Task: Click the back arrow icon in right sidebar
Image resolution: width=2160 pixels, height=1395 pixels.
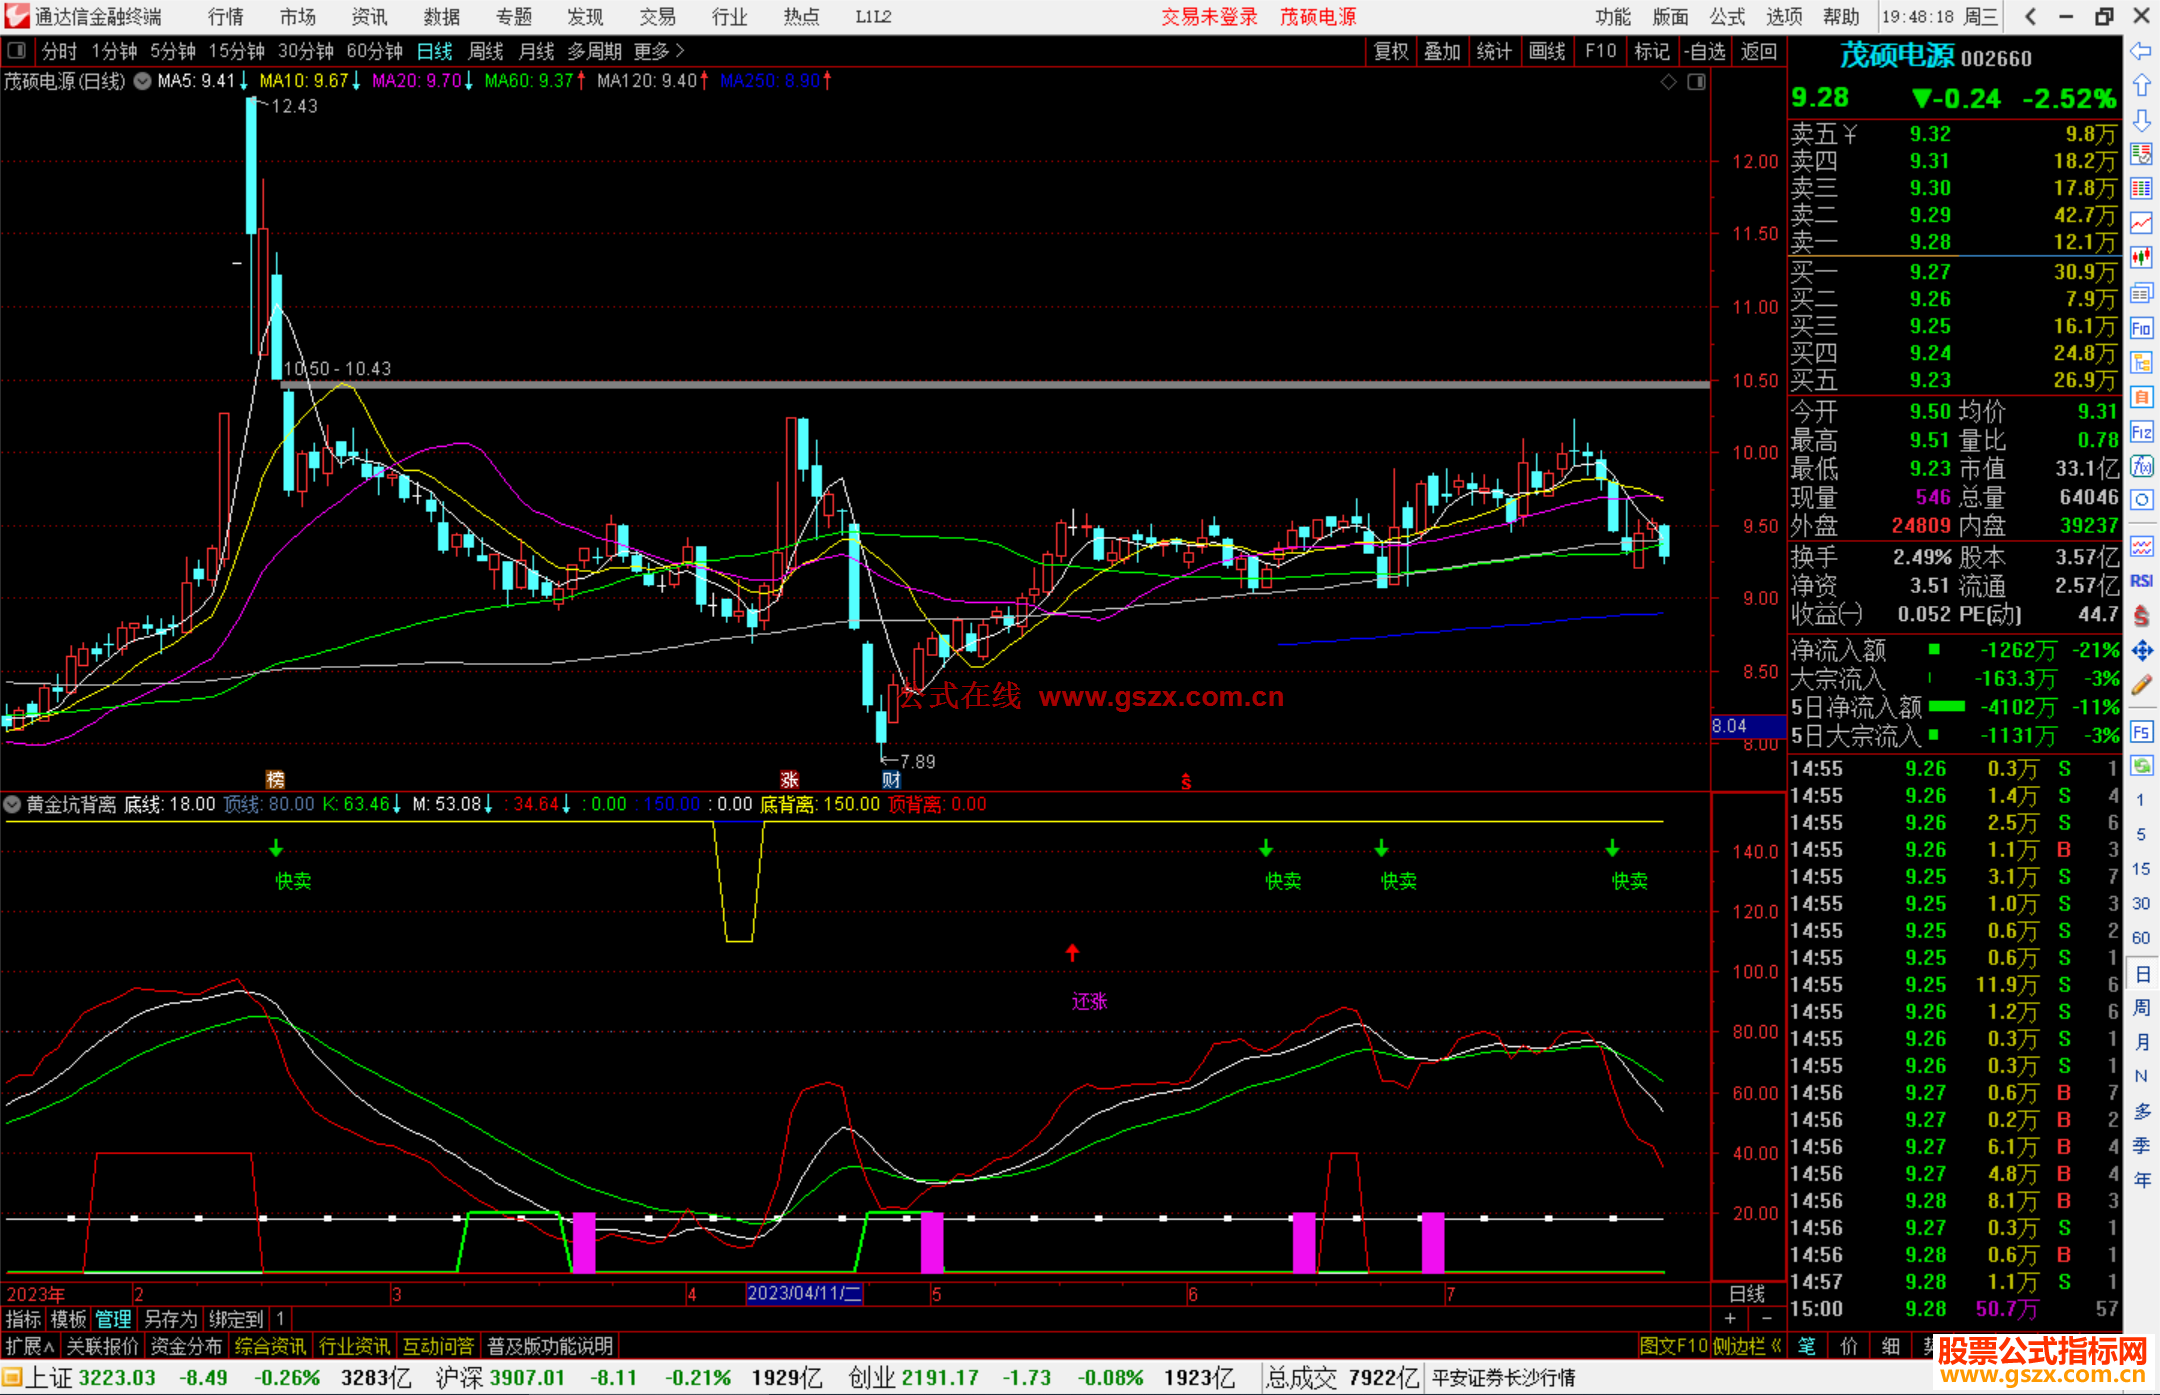Action: pos(2141,51)
